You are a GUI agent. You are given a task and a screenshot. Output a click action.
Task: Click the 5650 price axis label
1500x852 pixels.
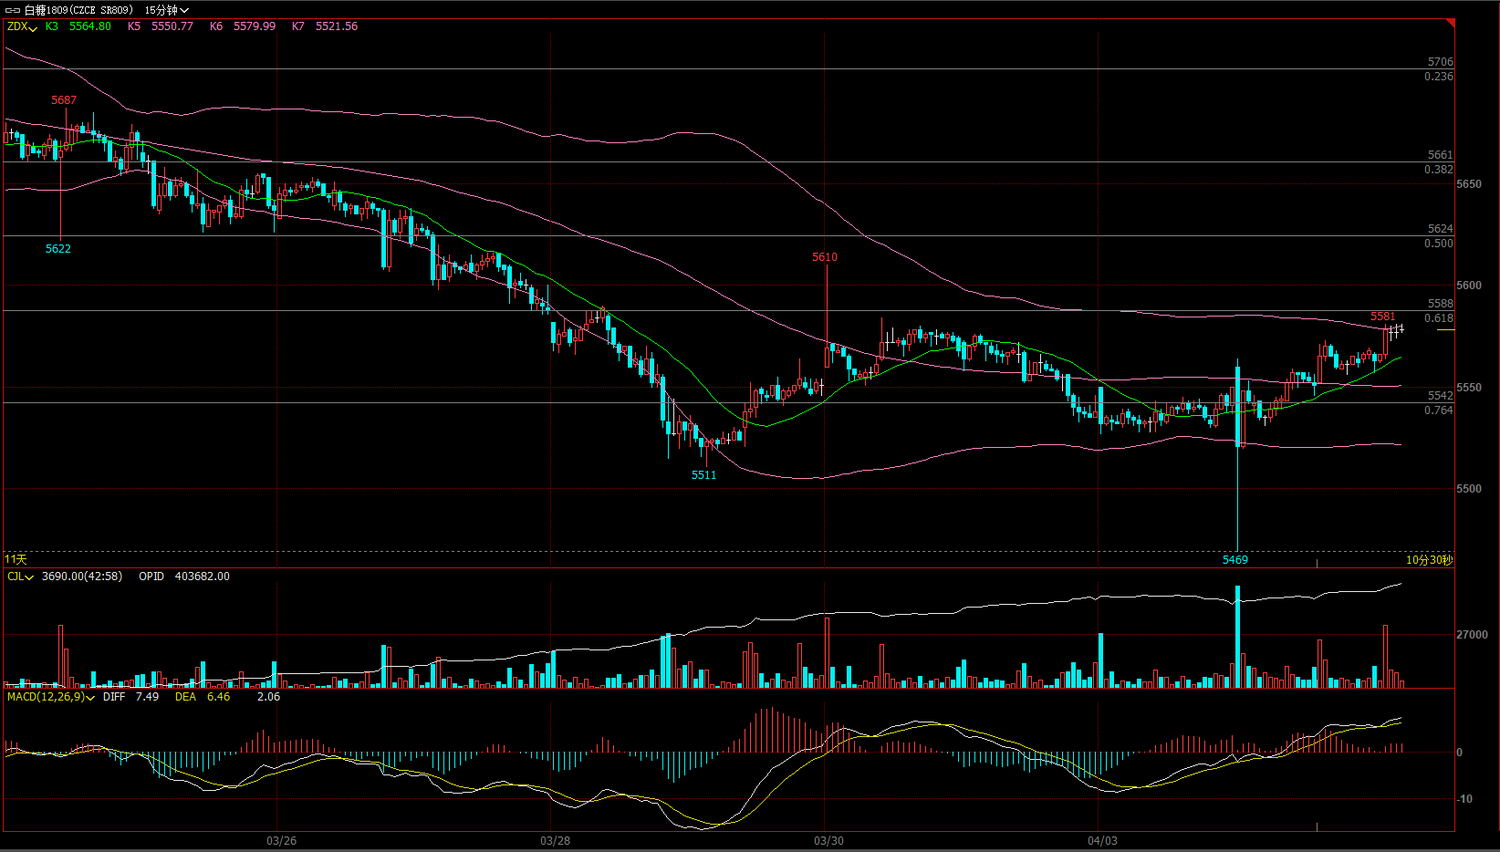pyautogui.click(x=1469, y=185)
